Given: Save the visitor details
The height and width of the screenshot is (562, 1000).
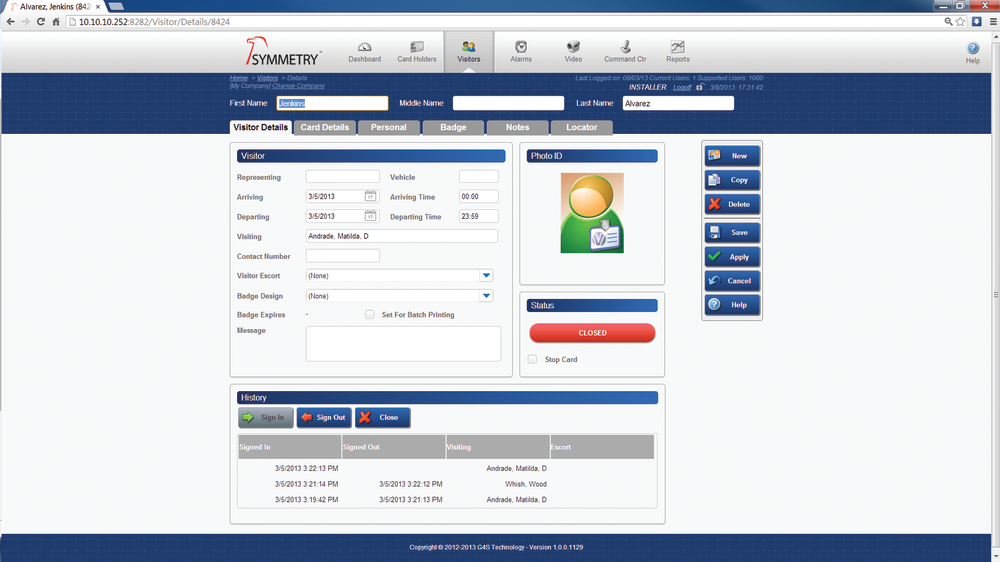Looking at the screenshot, I should (732, 232).
